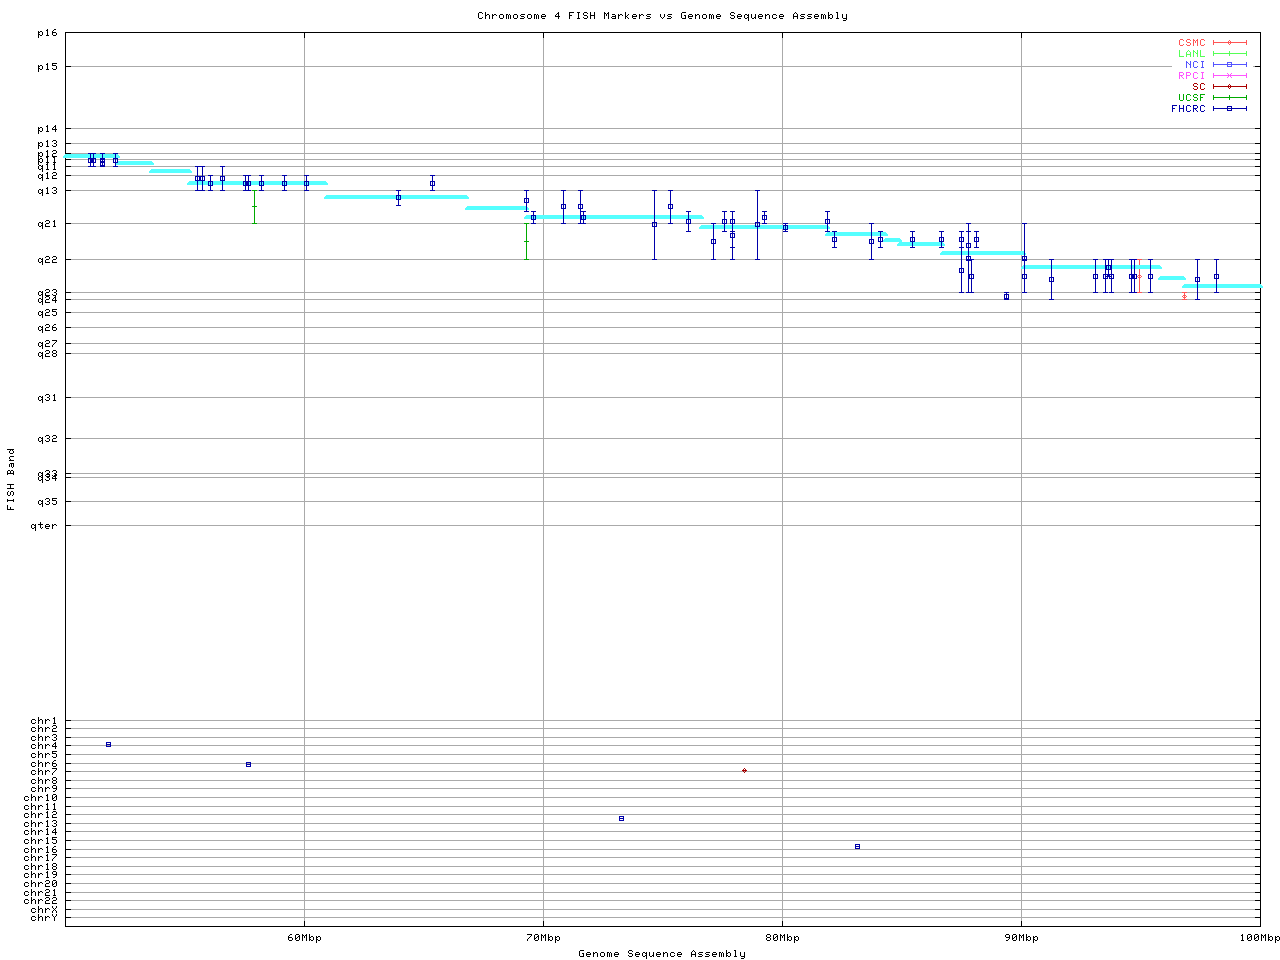Click the NCI legend marker symbol
The image size is (1280, 960).
tap(1229, 65)
